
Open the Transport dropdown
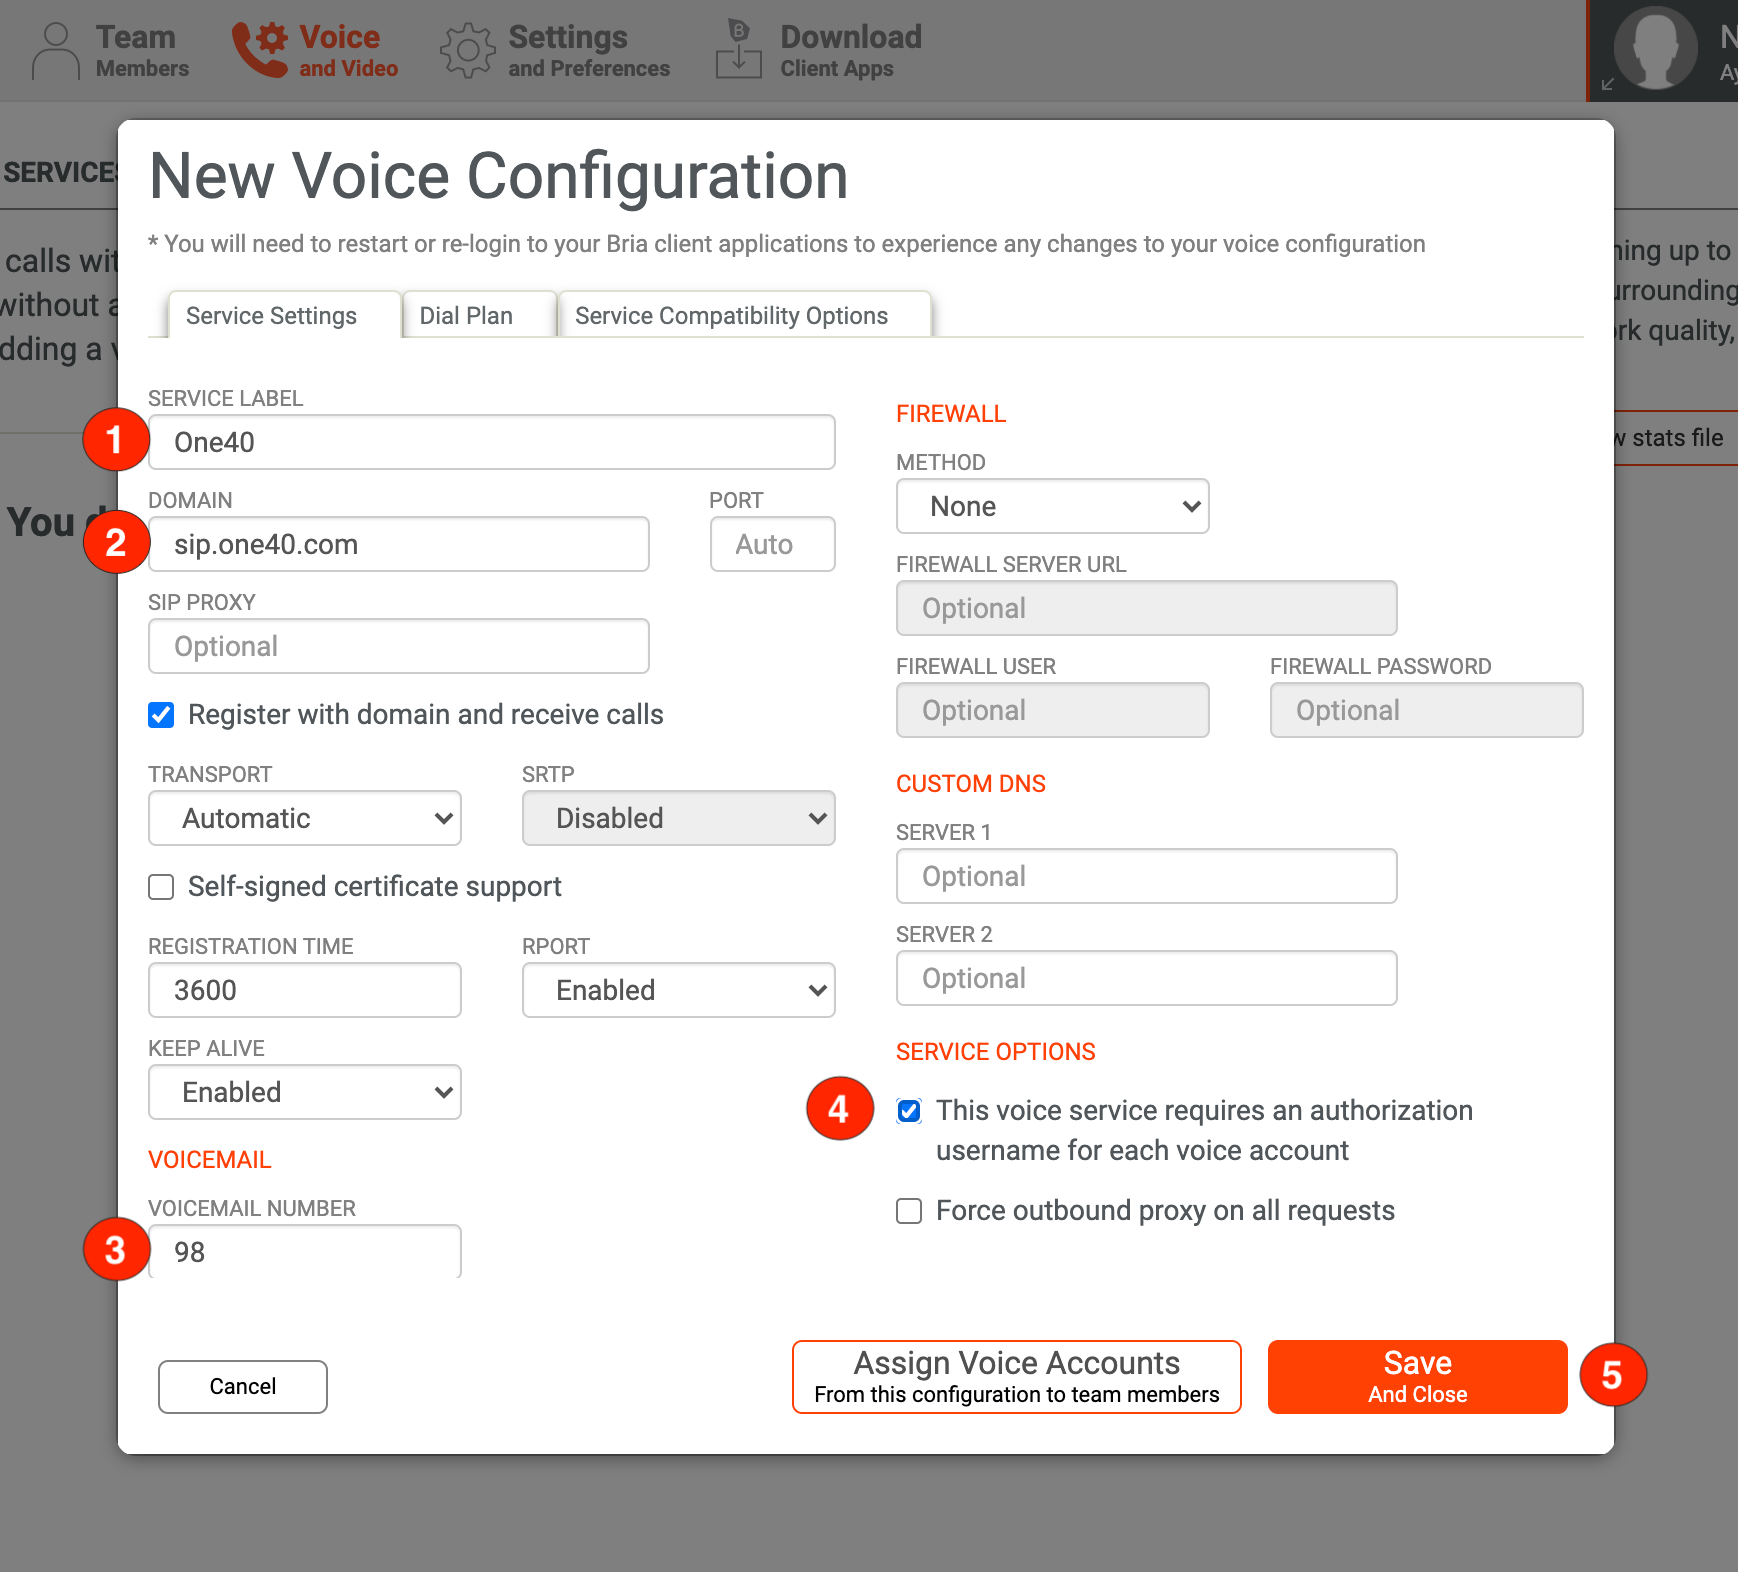[x=304, y=818]
